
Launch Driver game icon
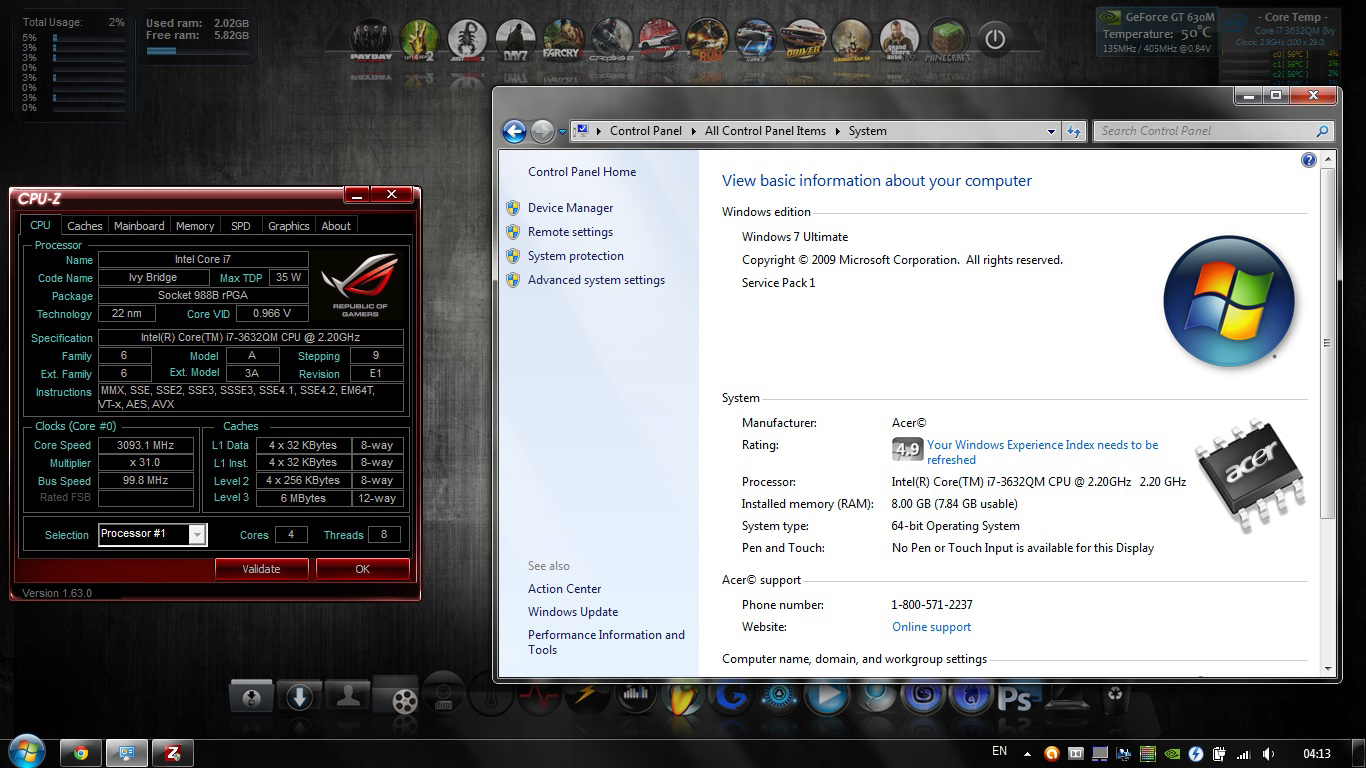(802, 40)
